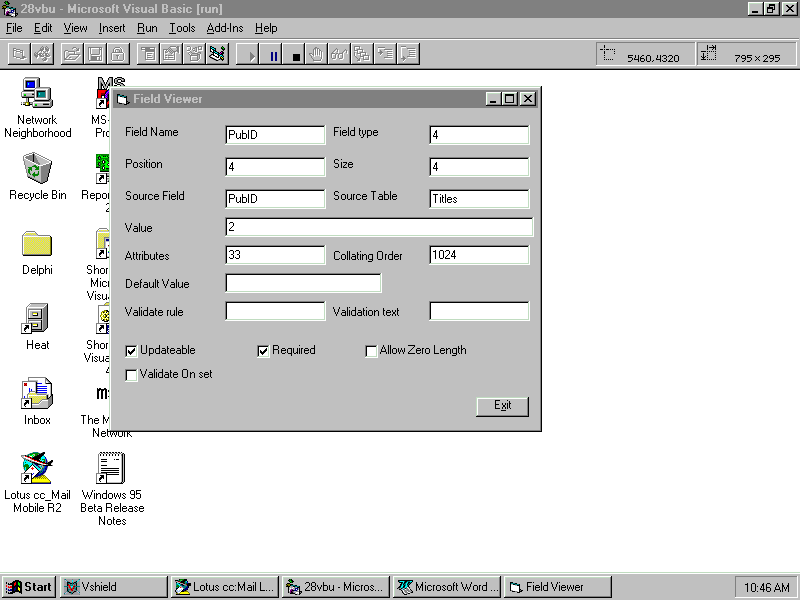
Task: Open the Run menu
Action: [147, 28]
